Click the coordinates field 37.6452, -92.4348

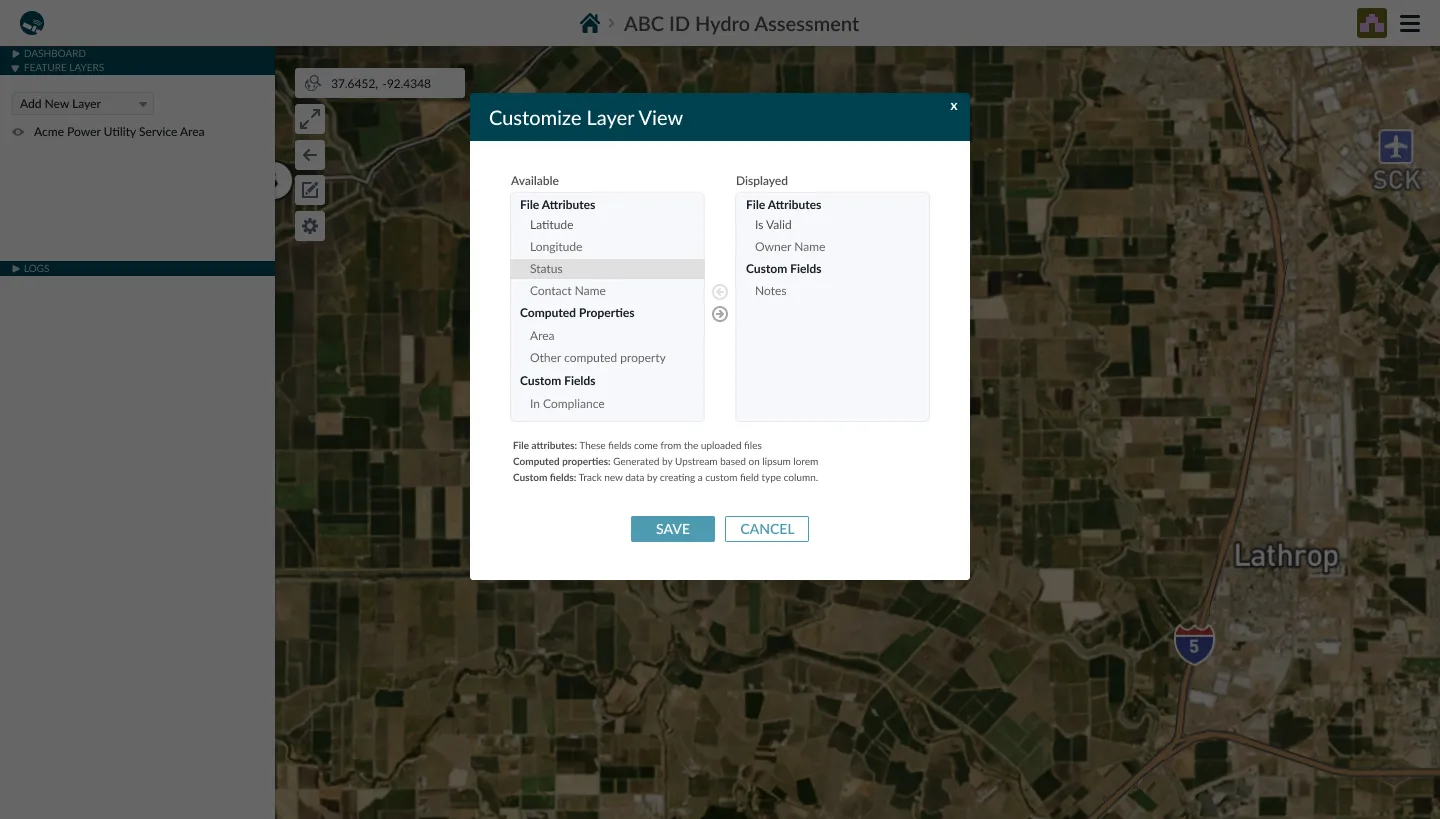point(381,84)
